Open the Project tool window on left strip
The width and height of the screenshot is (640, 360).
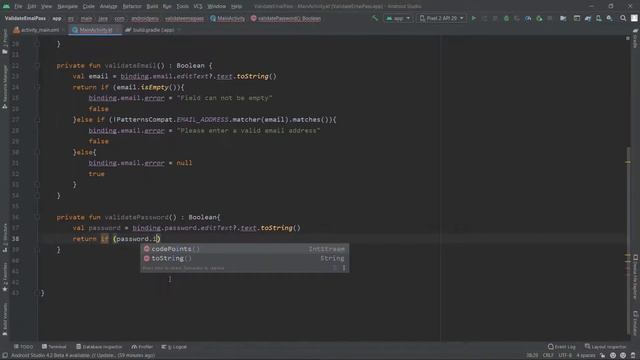5,41
